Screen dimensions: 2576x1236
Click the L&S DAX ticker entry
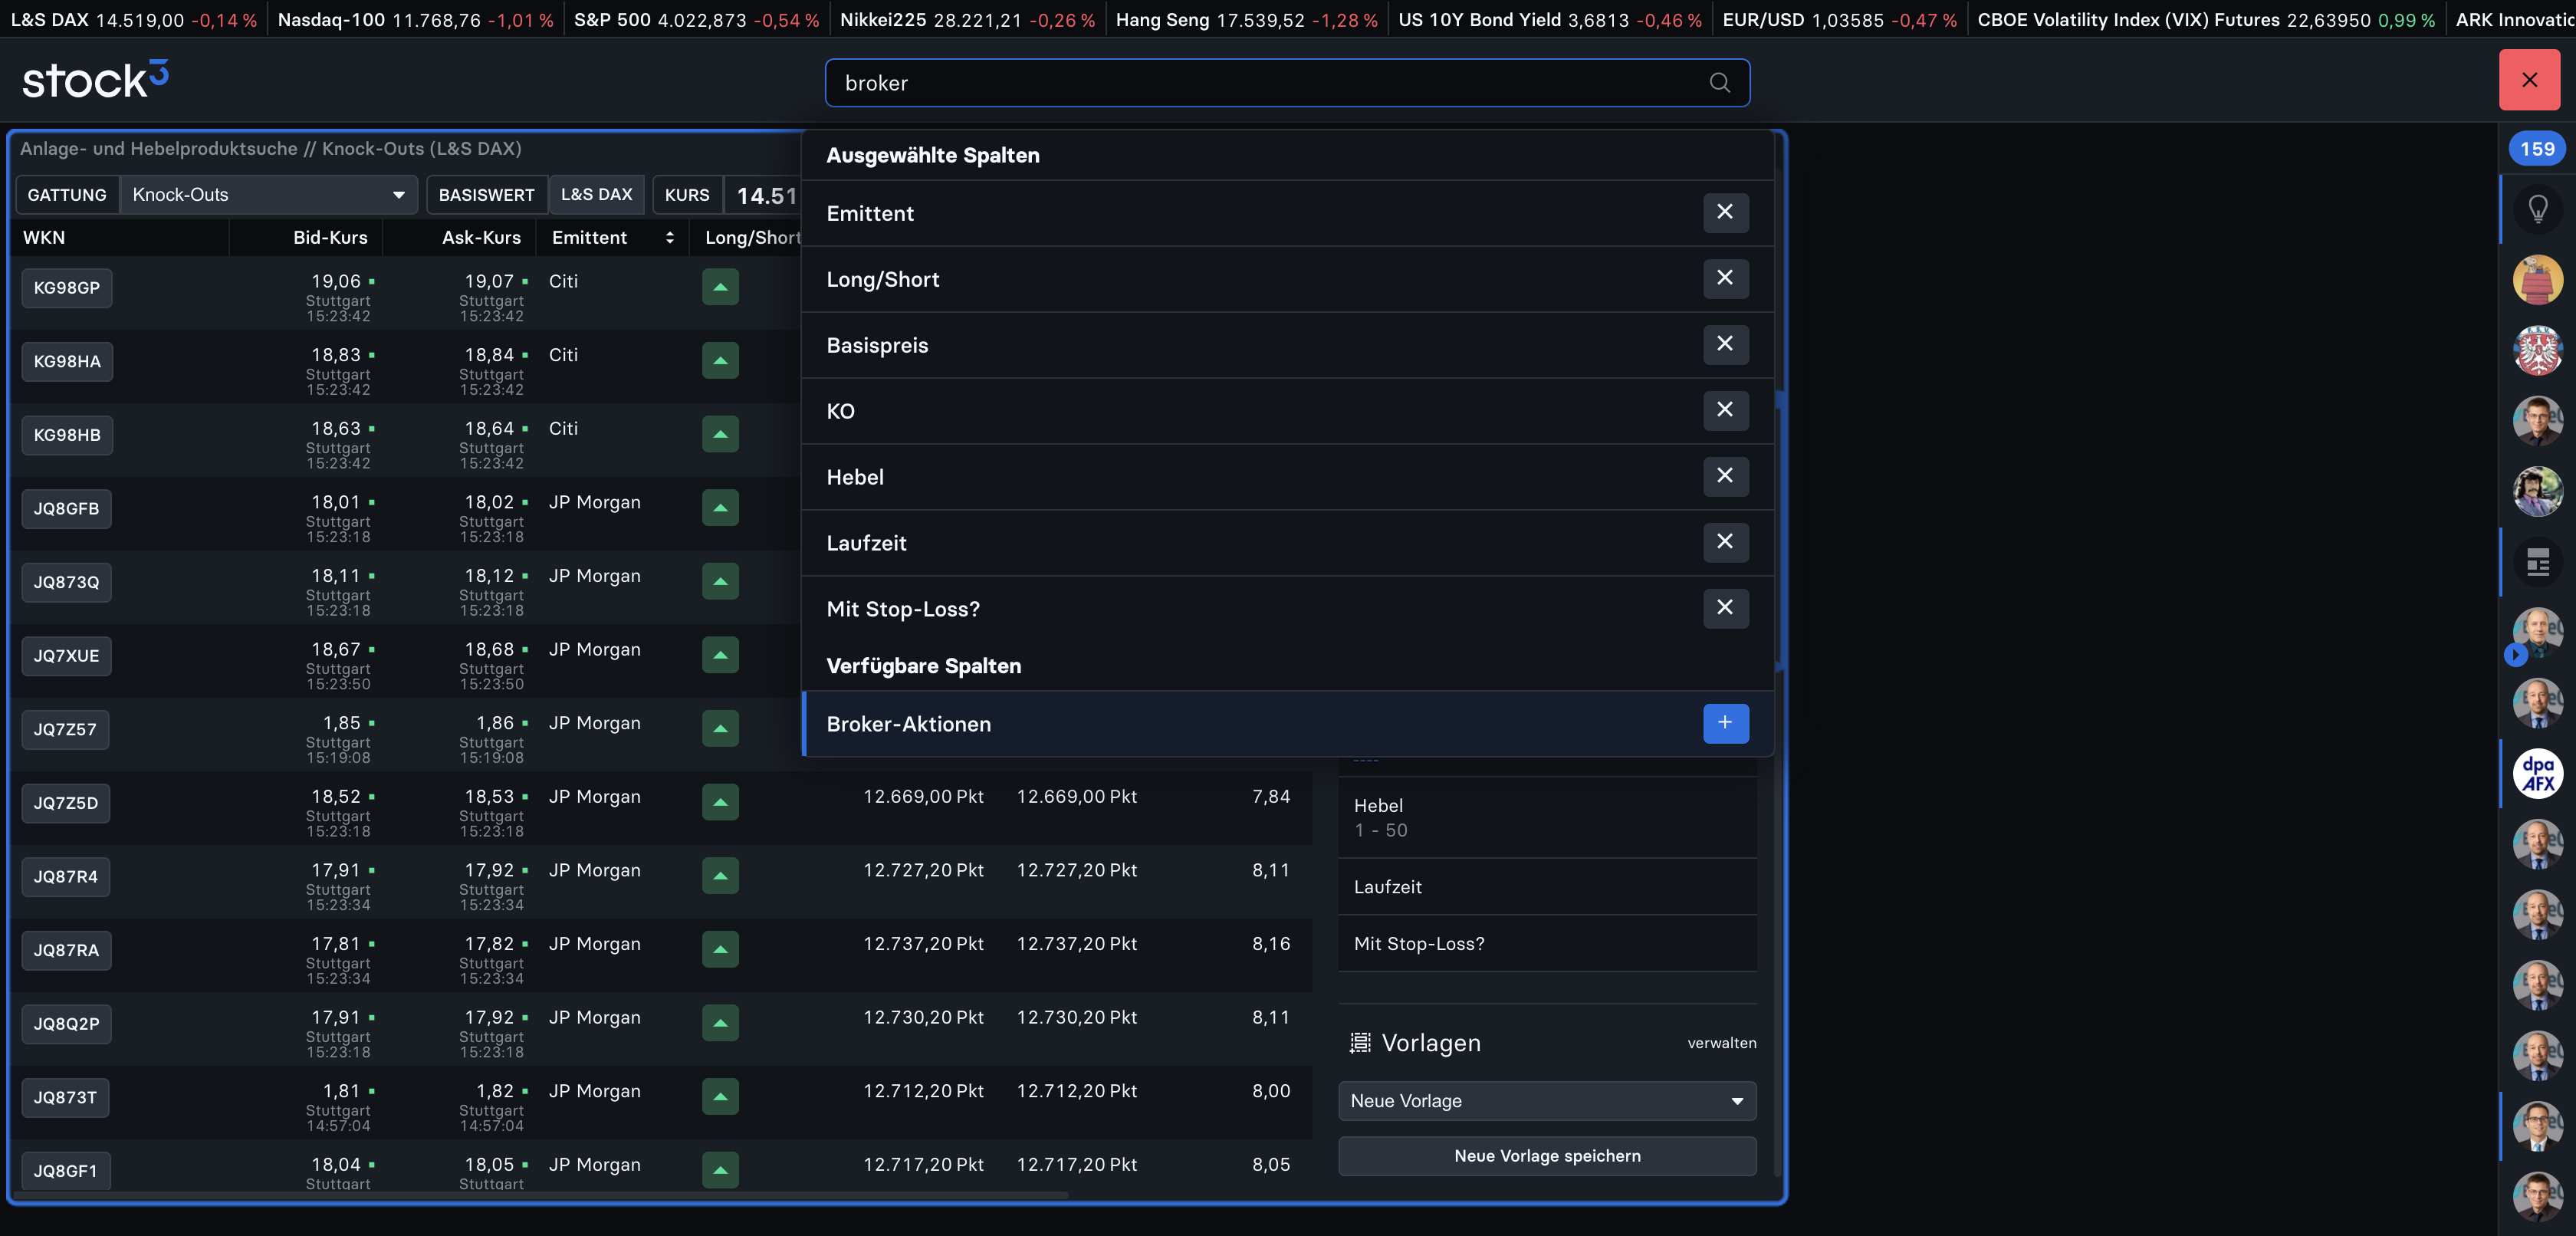[134, 20]
